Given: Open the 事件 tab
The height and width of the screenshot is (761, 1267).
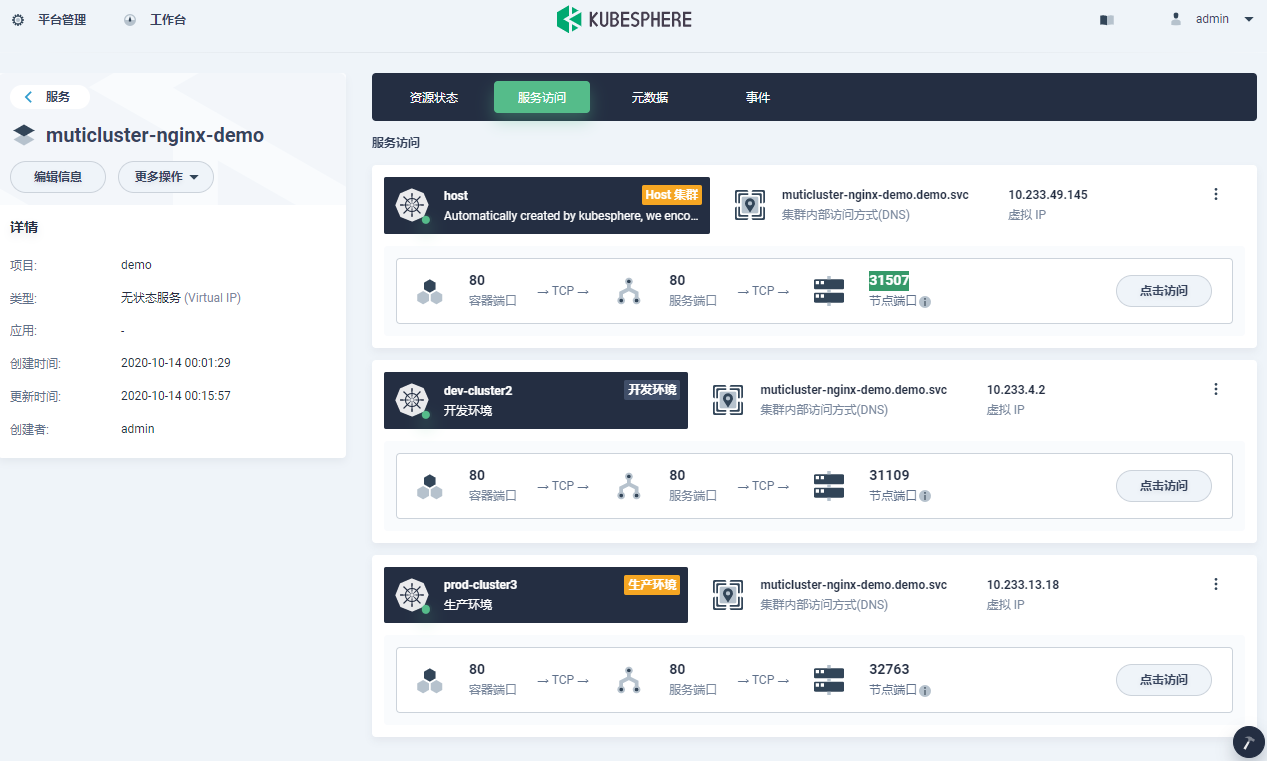Looking at the screenshot, I should (758, 98).
